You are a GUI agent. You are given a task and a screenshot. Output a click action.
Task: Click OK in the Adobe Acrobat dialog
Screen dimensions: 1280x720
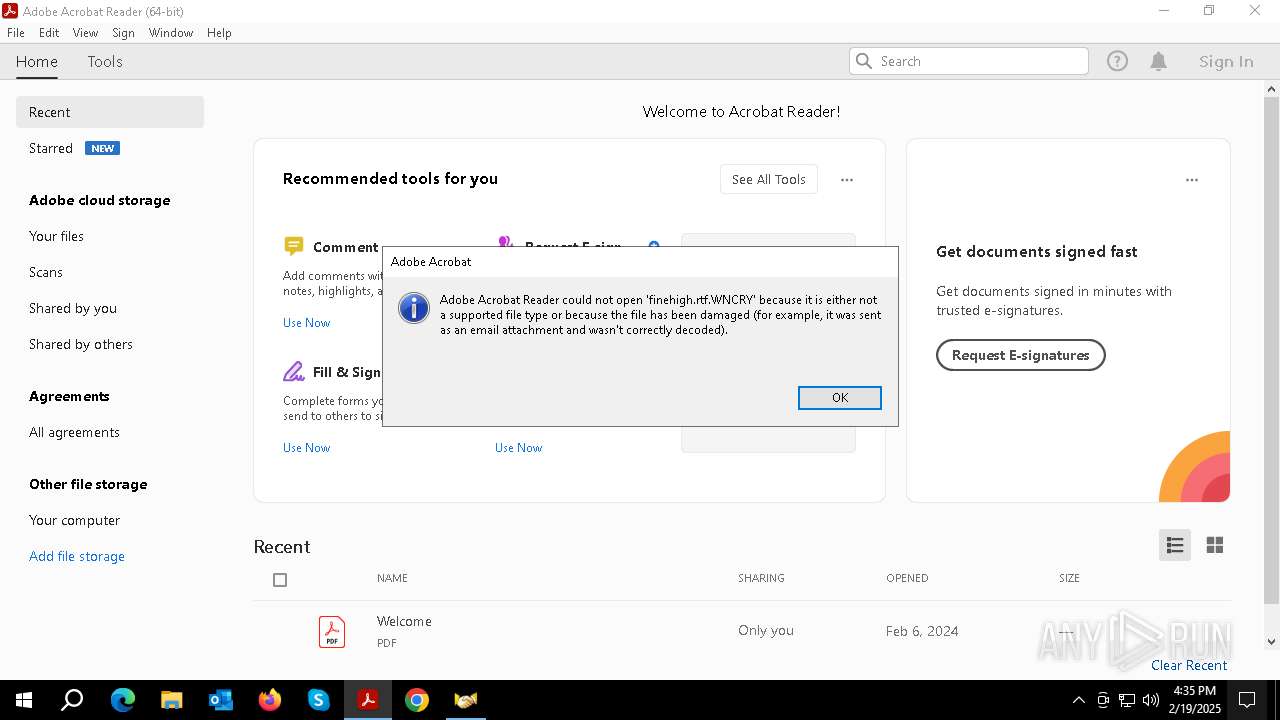point(840,398)
